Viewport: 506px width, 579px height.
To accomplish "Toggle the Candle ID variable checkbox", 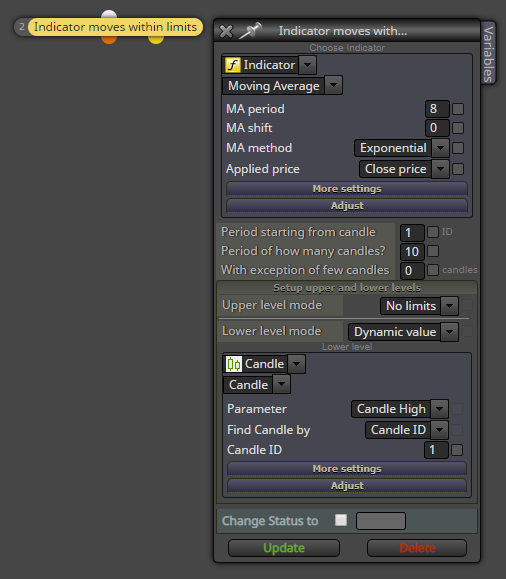I will pos(457,450).
